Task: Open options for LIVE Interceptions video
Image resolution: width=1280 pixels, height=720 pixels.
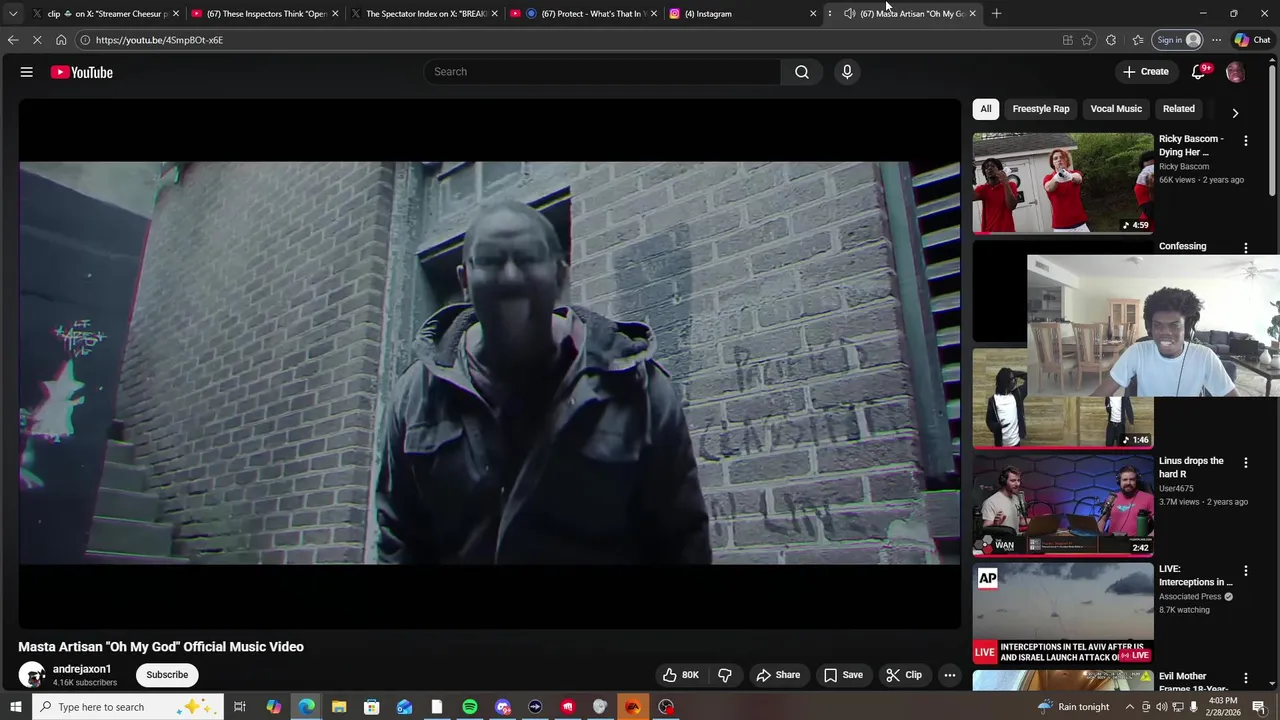Action: [1246, 571]
